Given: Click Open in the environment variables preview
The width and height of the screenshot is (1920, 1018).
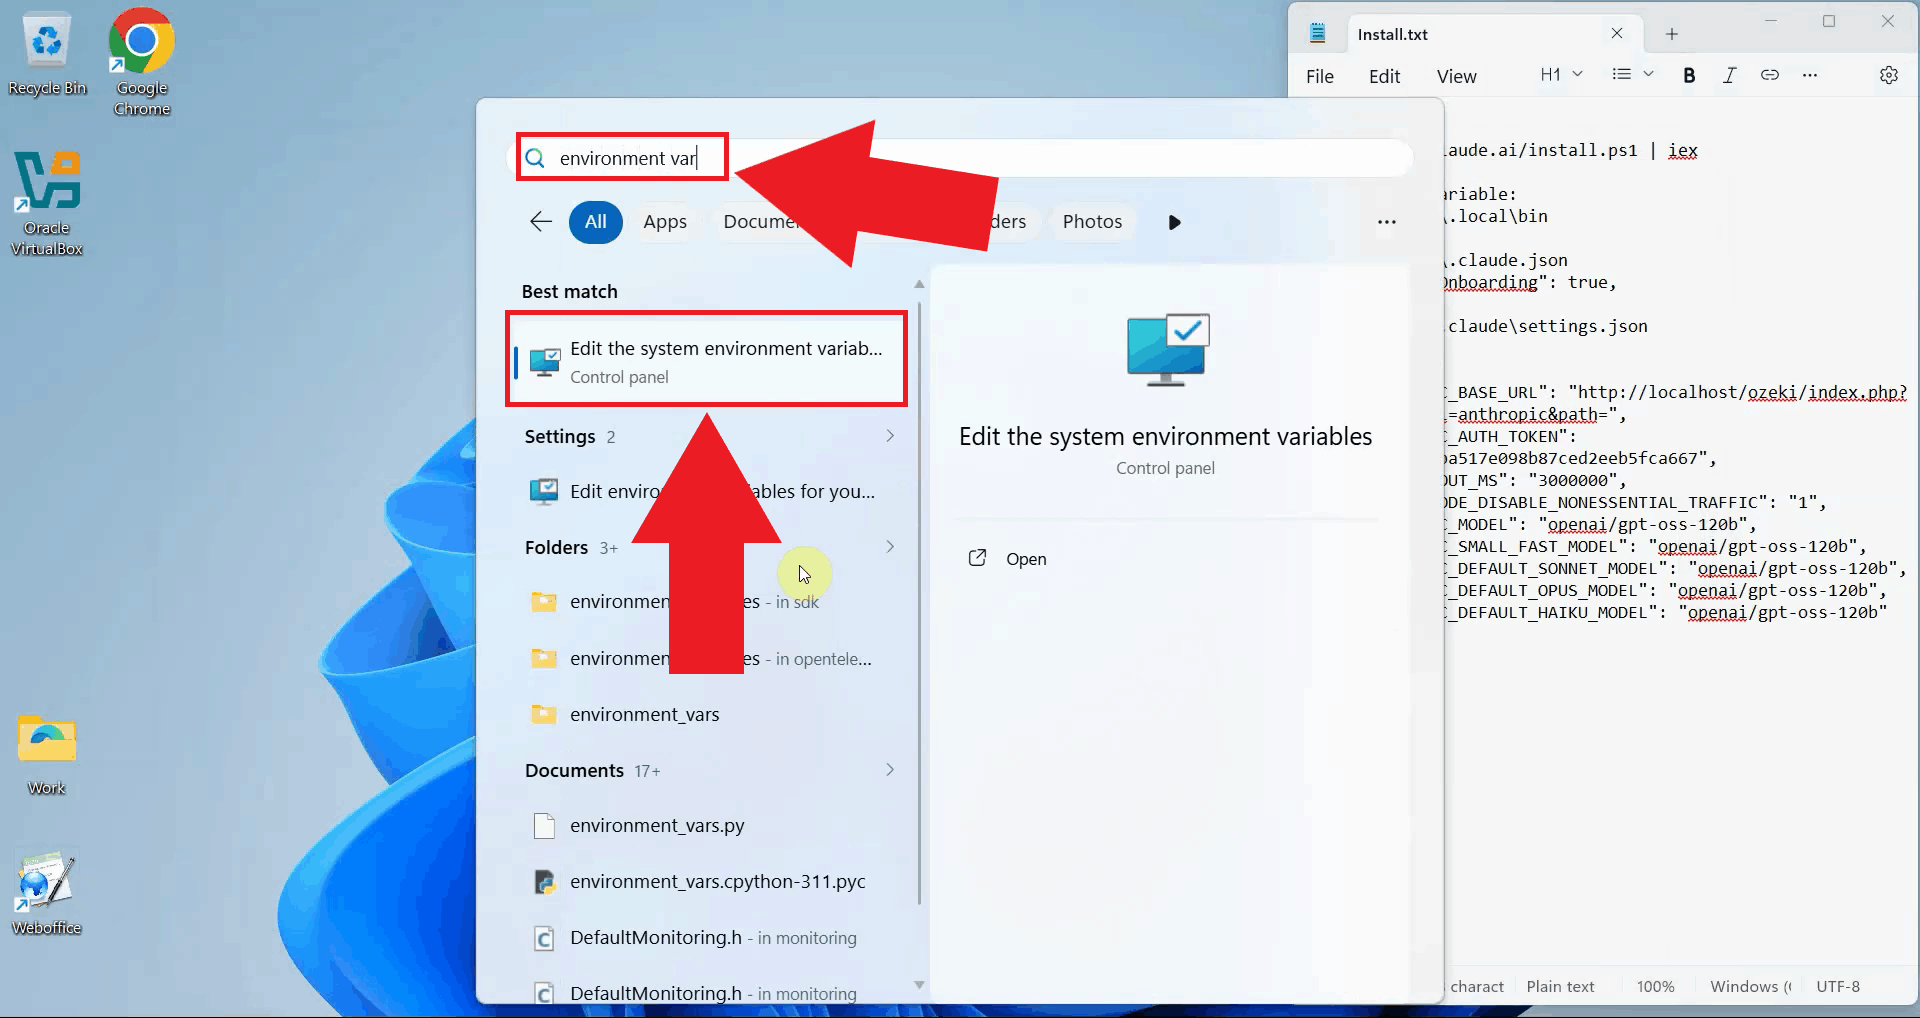Looking at the screenshot, I should tap(1027, 559).
